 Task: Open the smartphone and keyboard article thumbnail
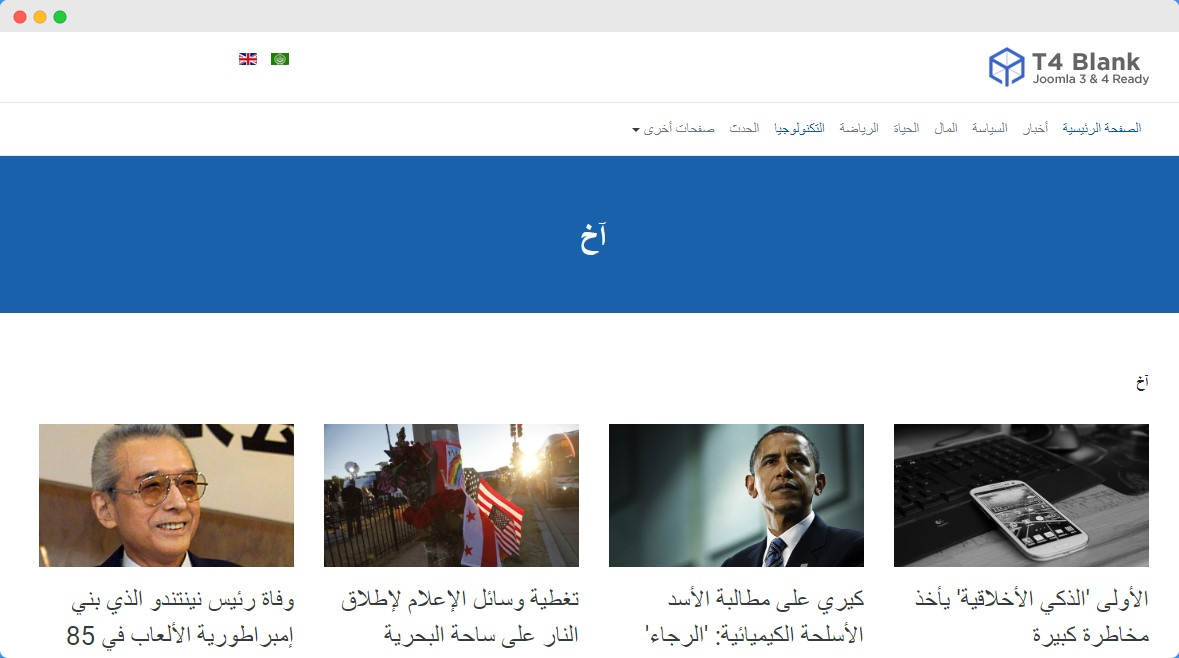tap(1021, 495)
